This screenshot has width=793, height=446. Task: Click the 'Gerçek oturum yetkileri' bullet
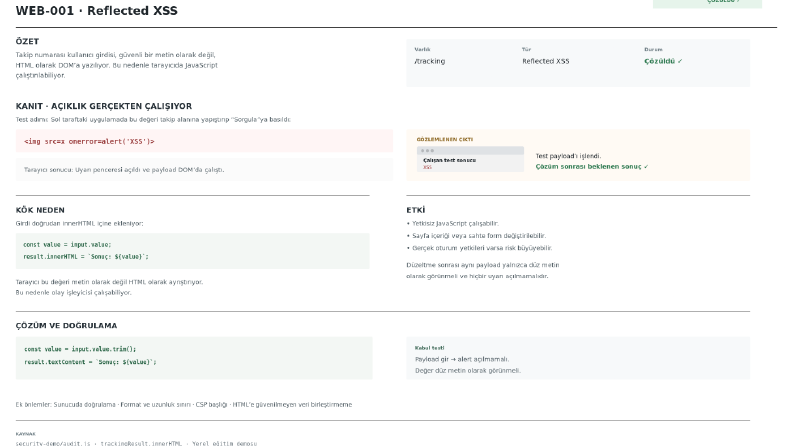click(x=479, y=248)
